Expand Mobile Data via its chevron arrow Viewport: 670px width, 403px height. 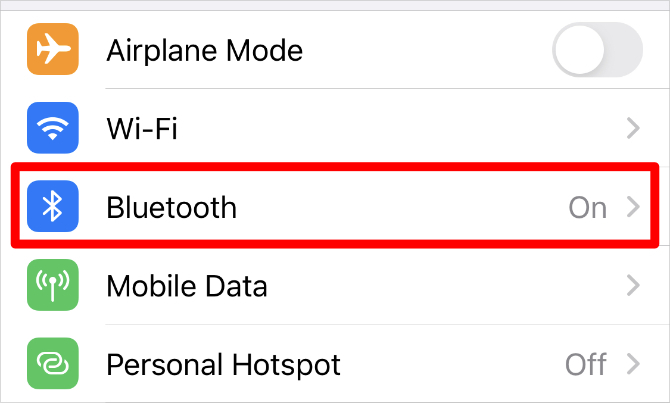pos(633,285)
